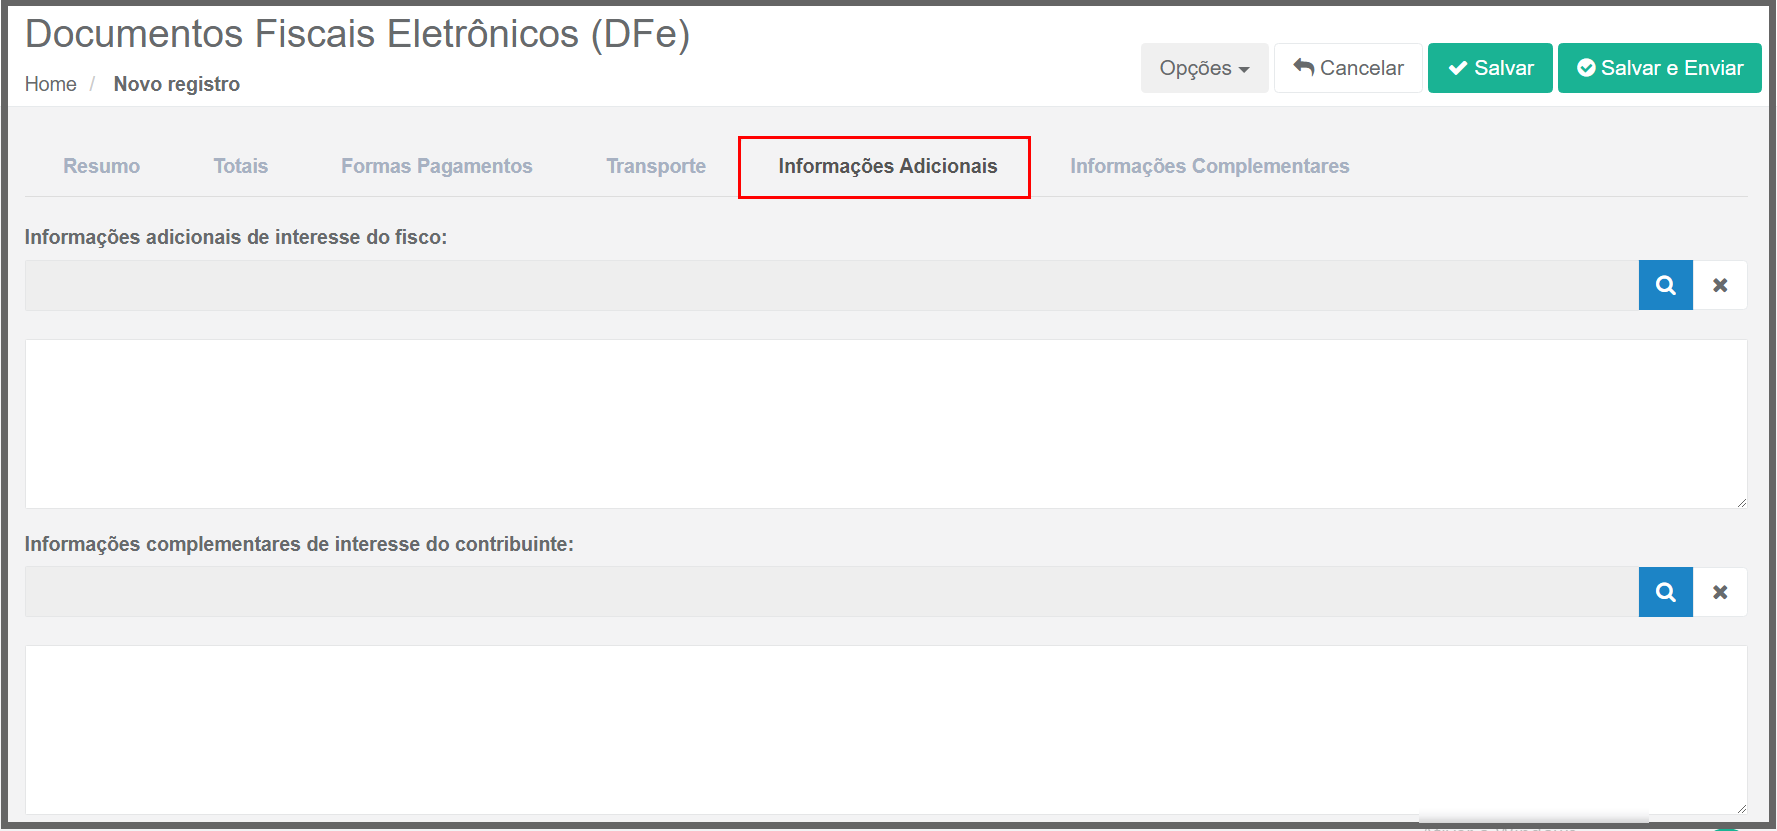The width and height of the screenshot is (1777, 831).
Task: Clear the contribuinte information field with X
Action: [1720, 592]
